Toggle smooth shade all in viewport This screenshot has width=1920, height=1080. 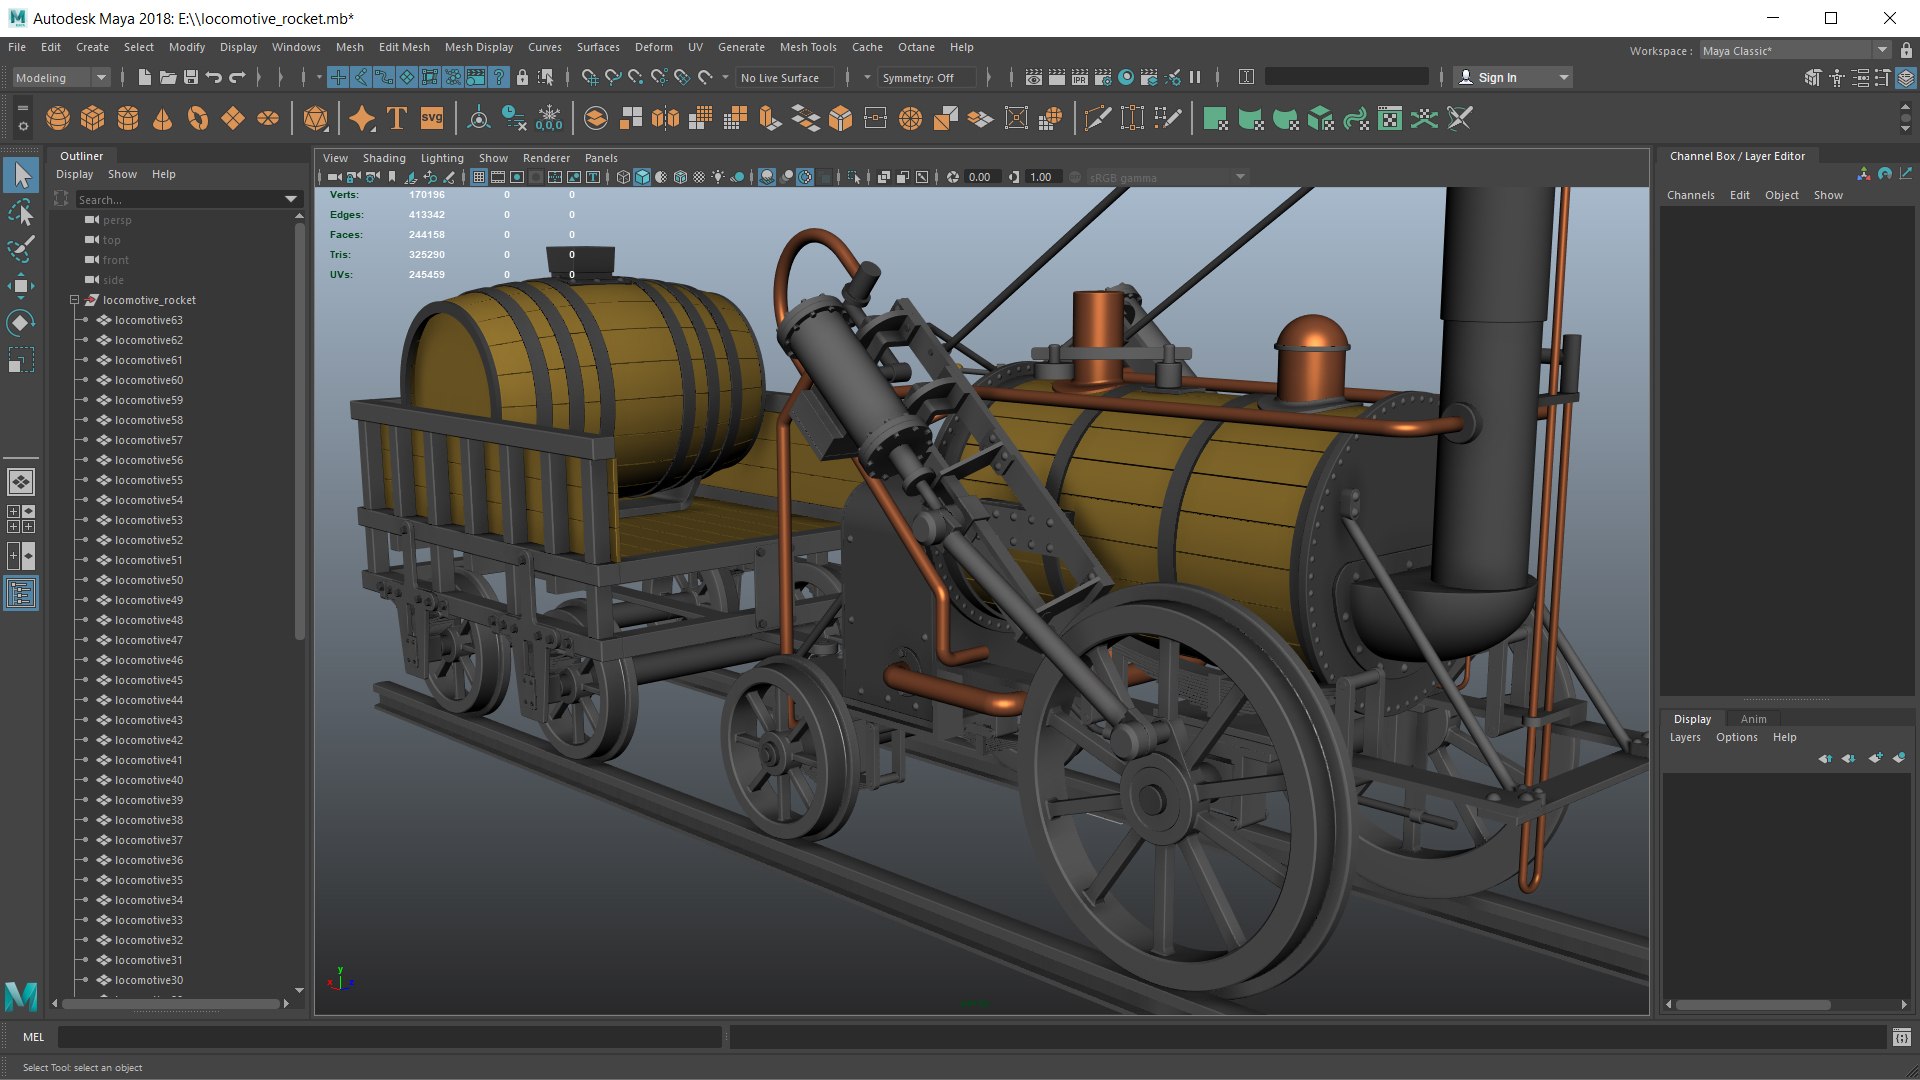pos(642,177)
